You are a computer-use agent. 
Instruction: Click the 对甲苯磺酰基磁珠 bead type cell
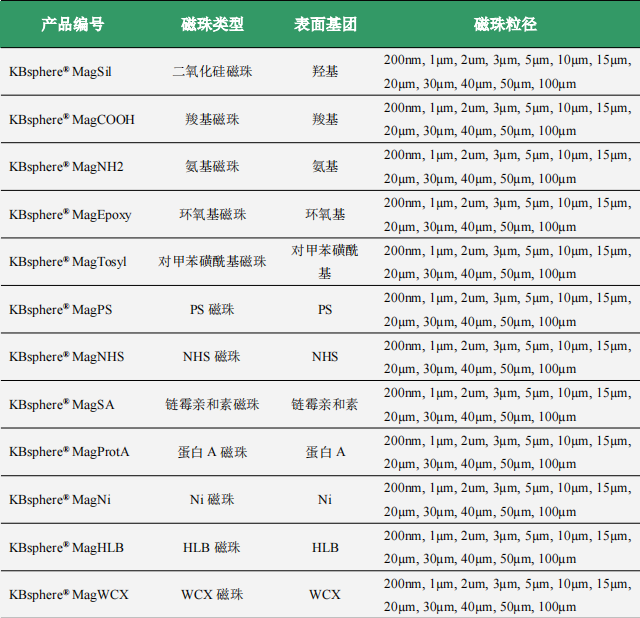(x=212, y=261)
